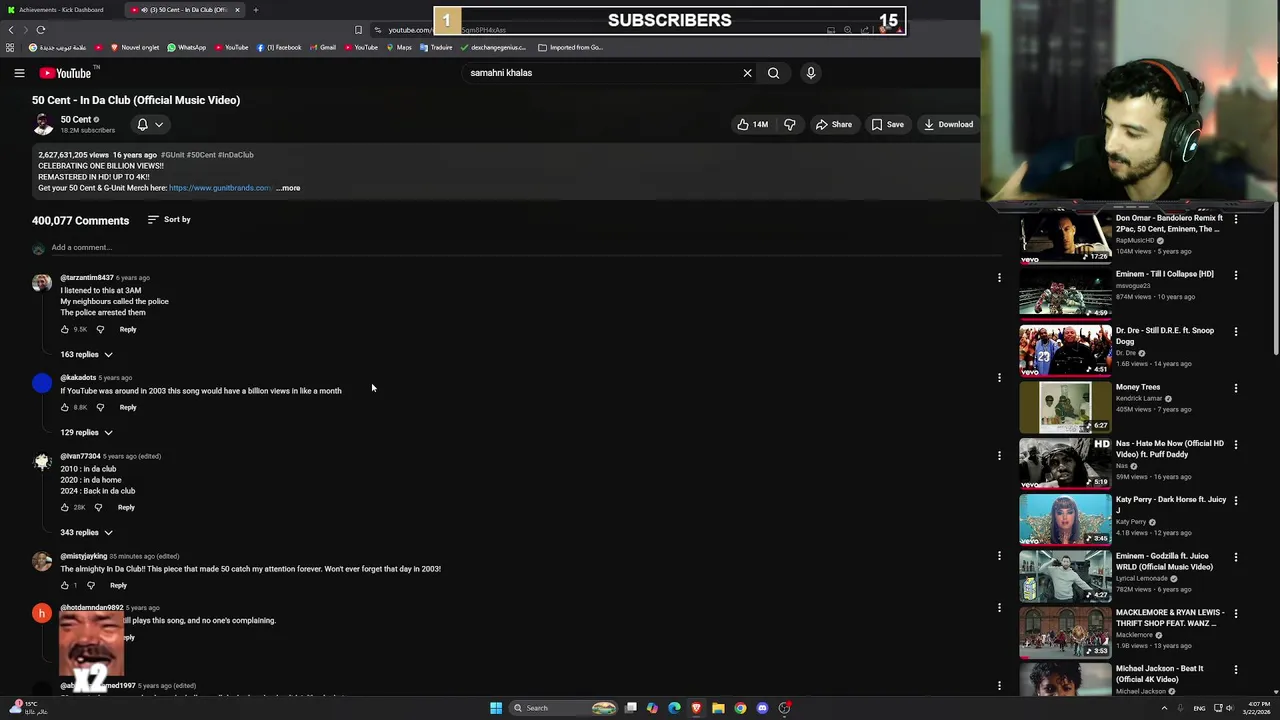Open the options menu for Eminem Till I Collapse video
The image size is (1280, 720).
[x=1235, y=275]
